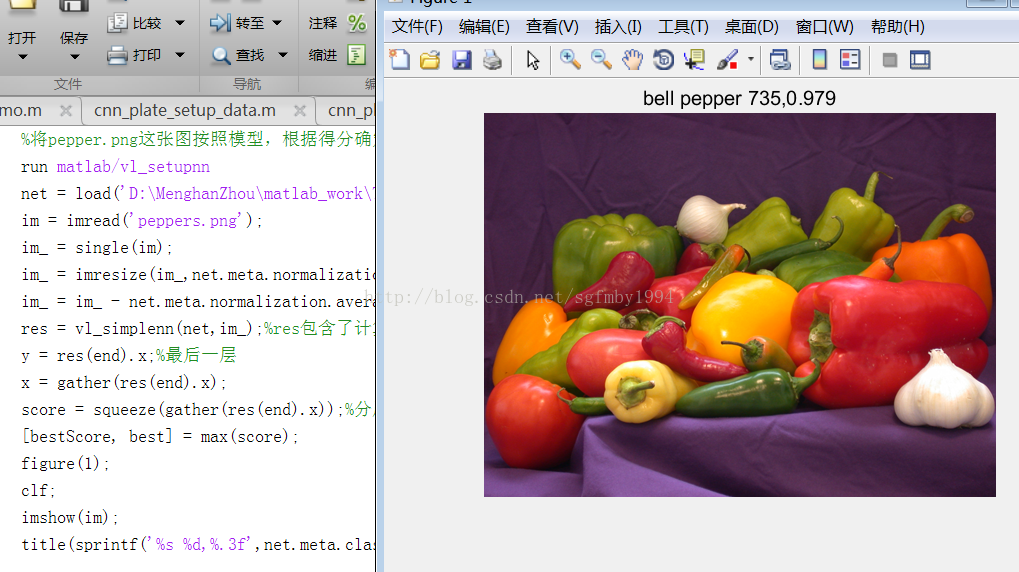Insert a colorbar using the toolbar icon
Image resolution: width=1019 pixels, height=572 pixels.
click(x=819, y=60)
